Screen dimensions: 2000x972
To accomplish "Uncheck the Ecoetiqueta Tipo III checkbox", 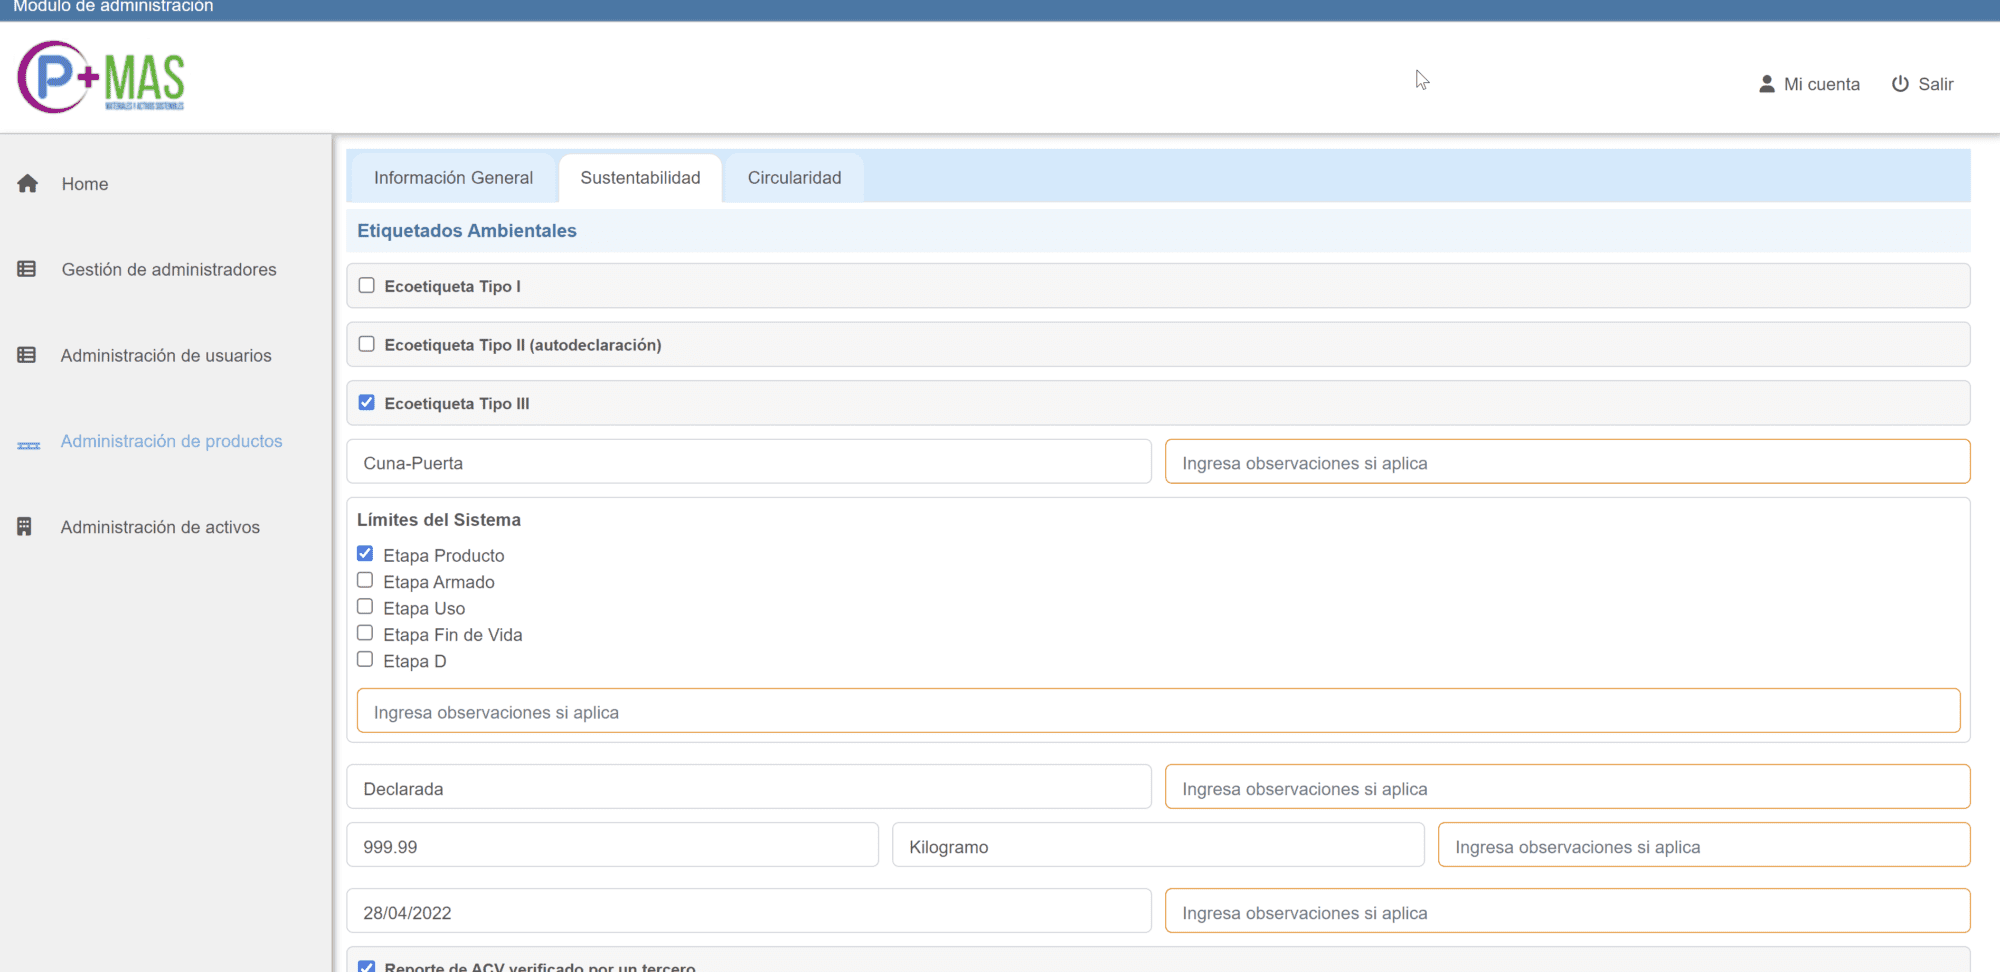I will [367, 403].
